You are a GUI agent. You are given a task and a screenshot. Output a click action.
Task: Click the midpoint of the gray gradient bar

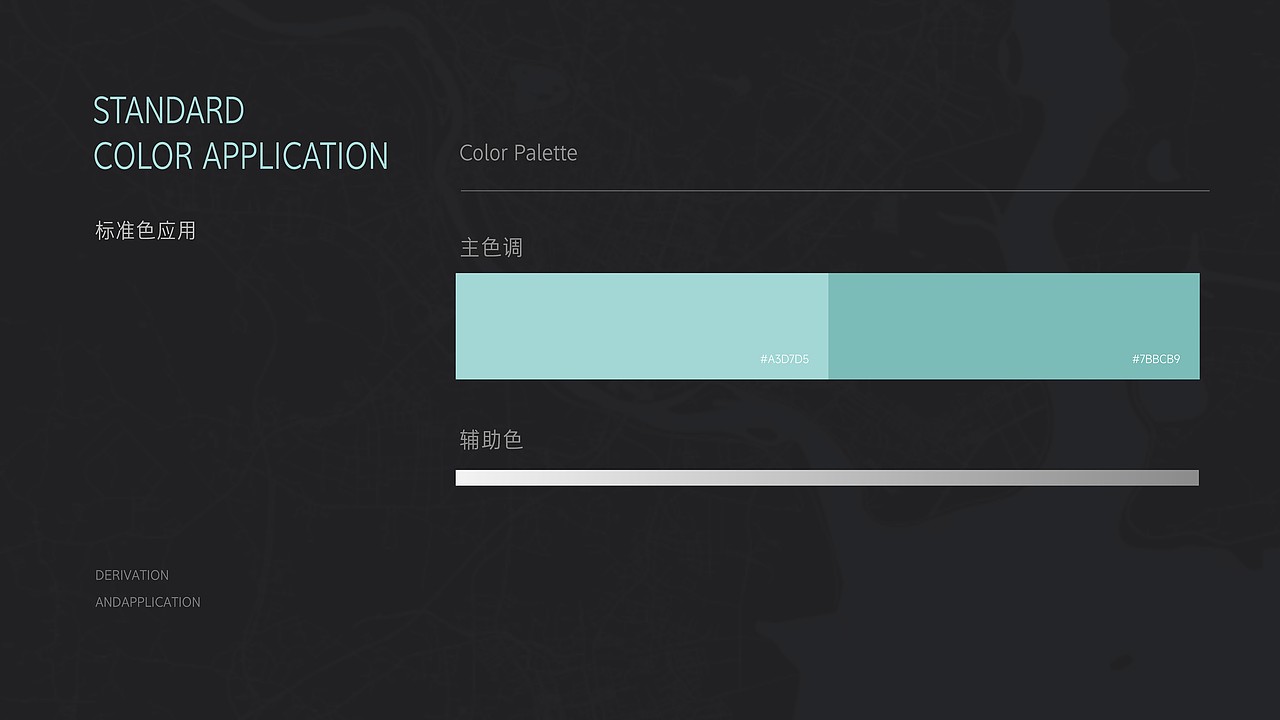click(827, 478)
